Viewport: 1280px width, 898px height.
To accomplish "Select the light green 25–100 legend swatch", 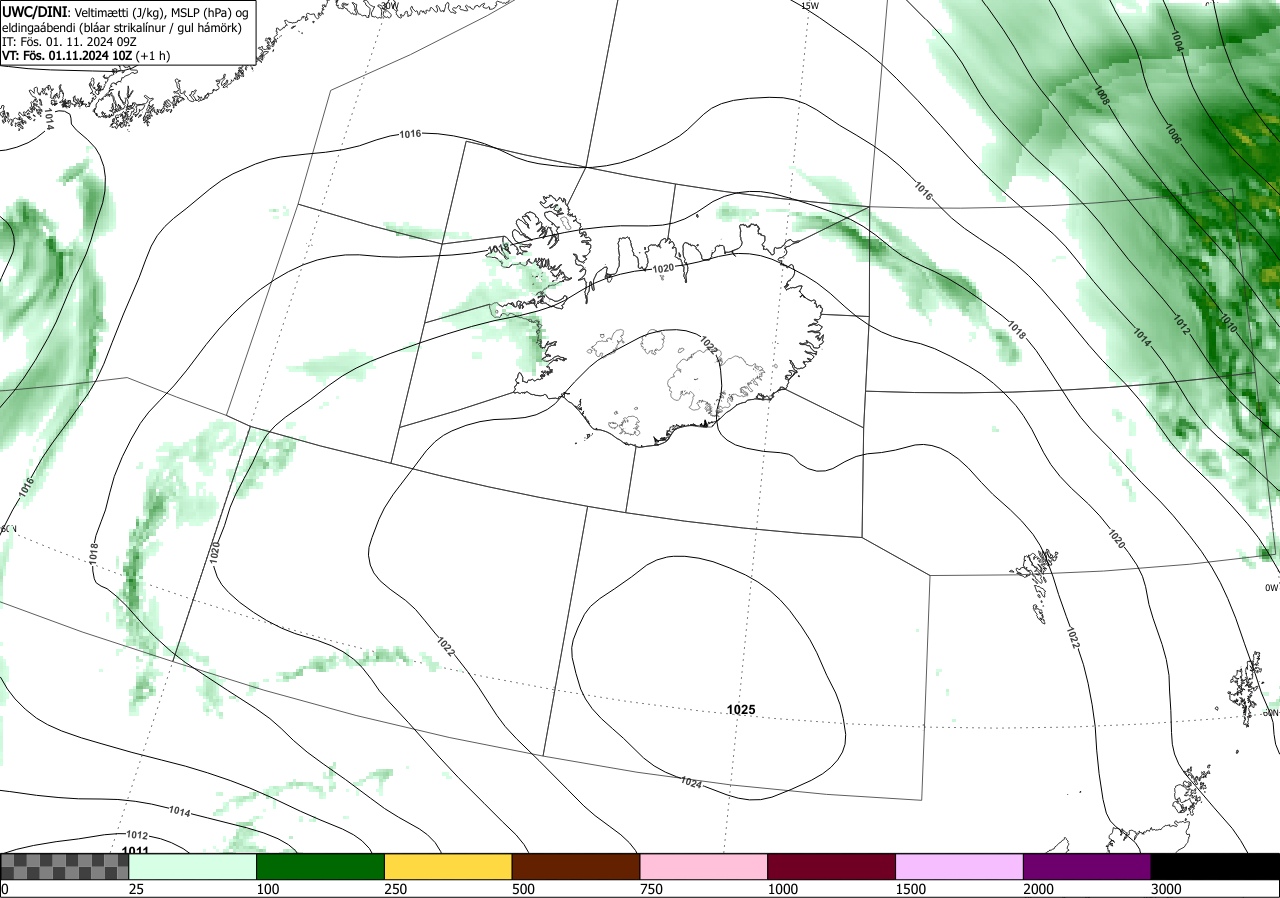I will pyautogui.click(x=193, y=866).
